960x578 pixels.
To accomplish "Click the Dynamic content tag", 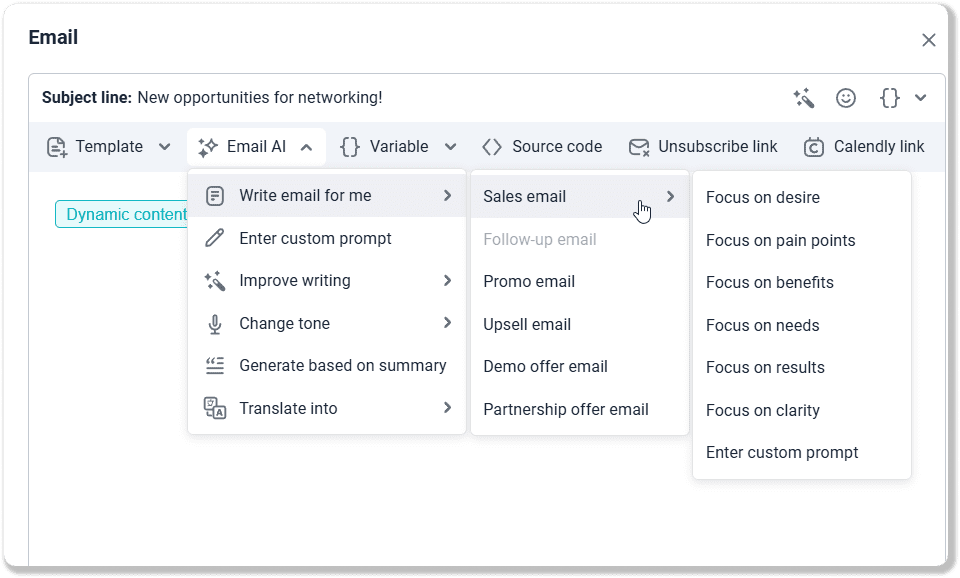I will coord(122,214).
